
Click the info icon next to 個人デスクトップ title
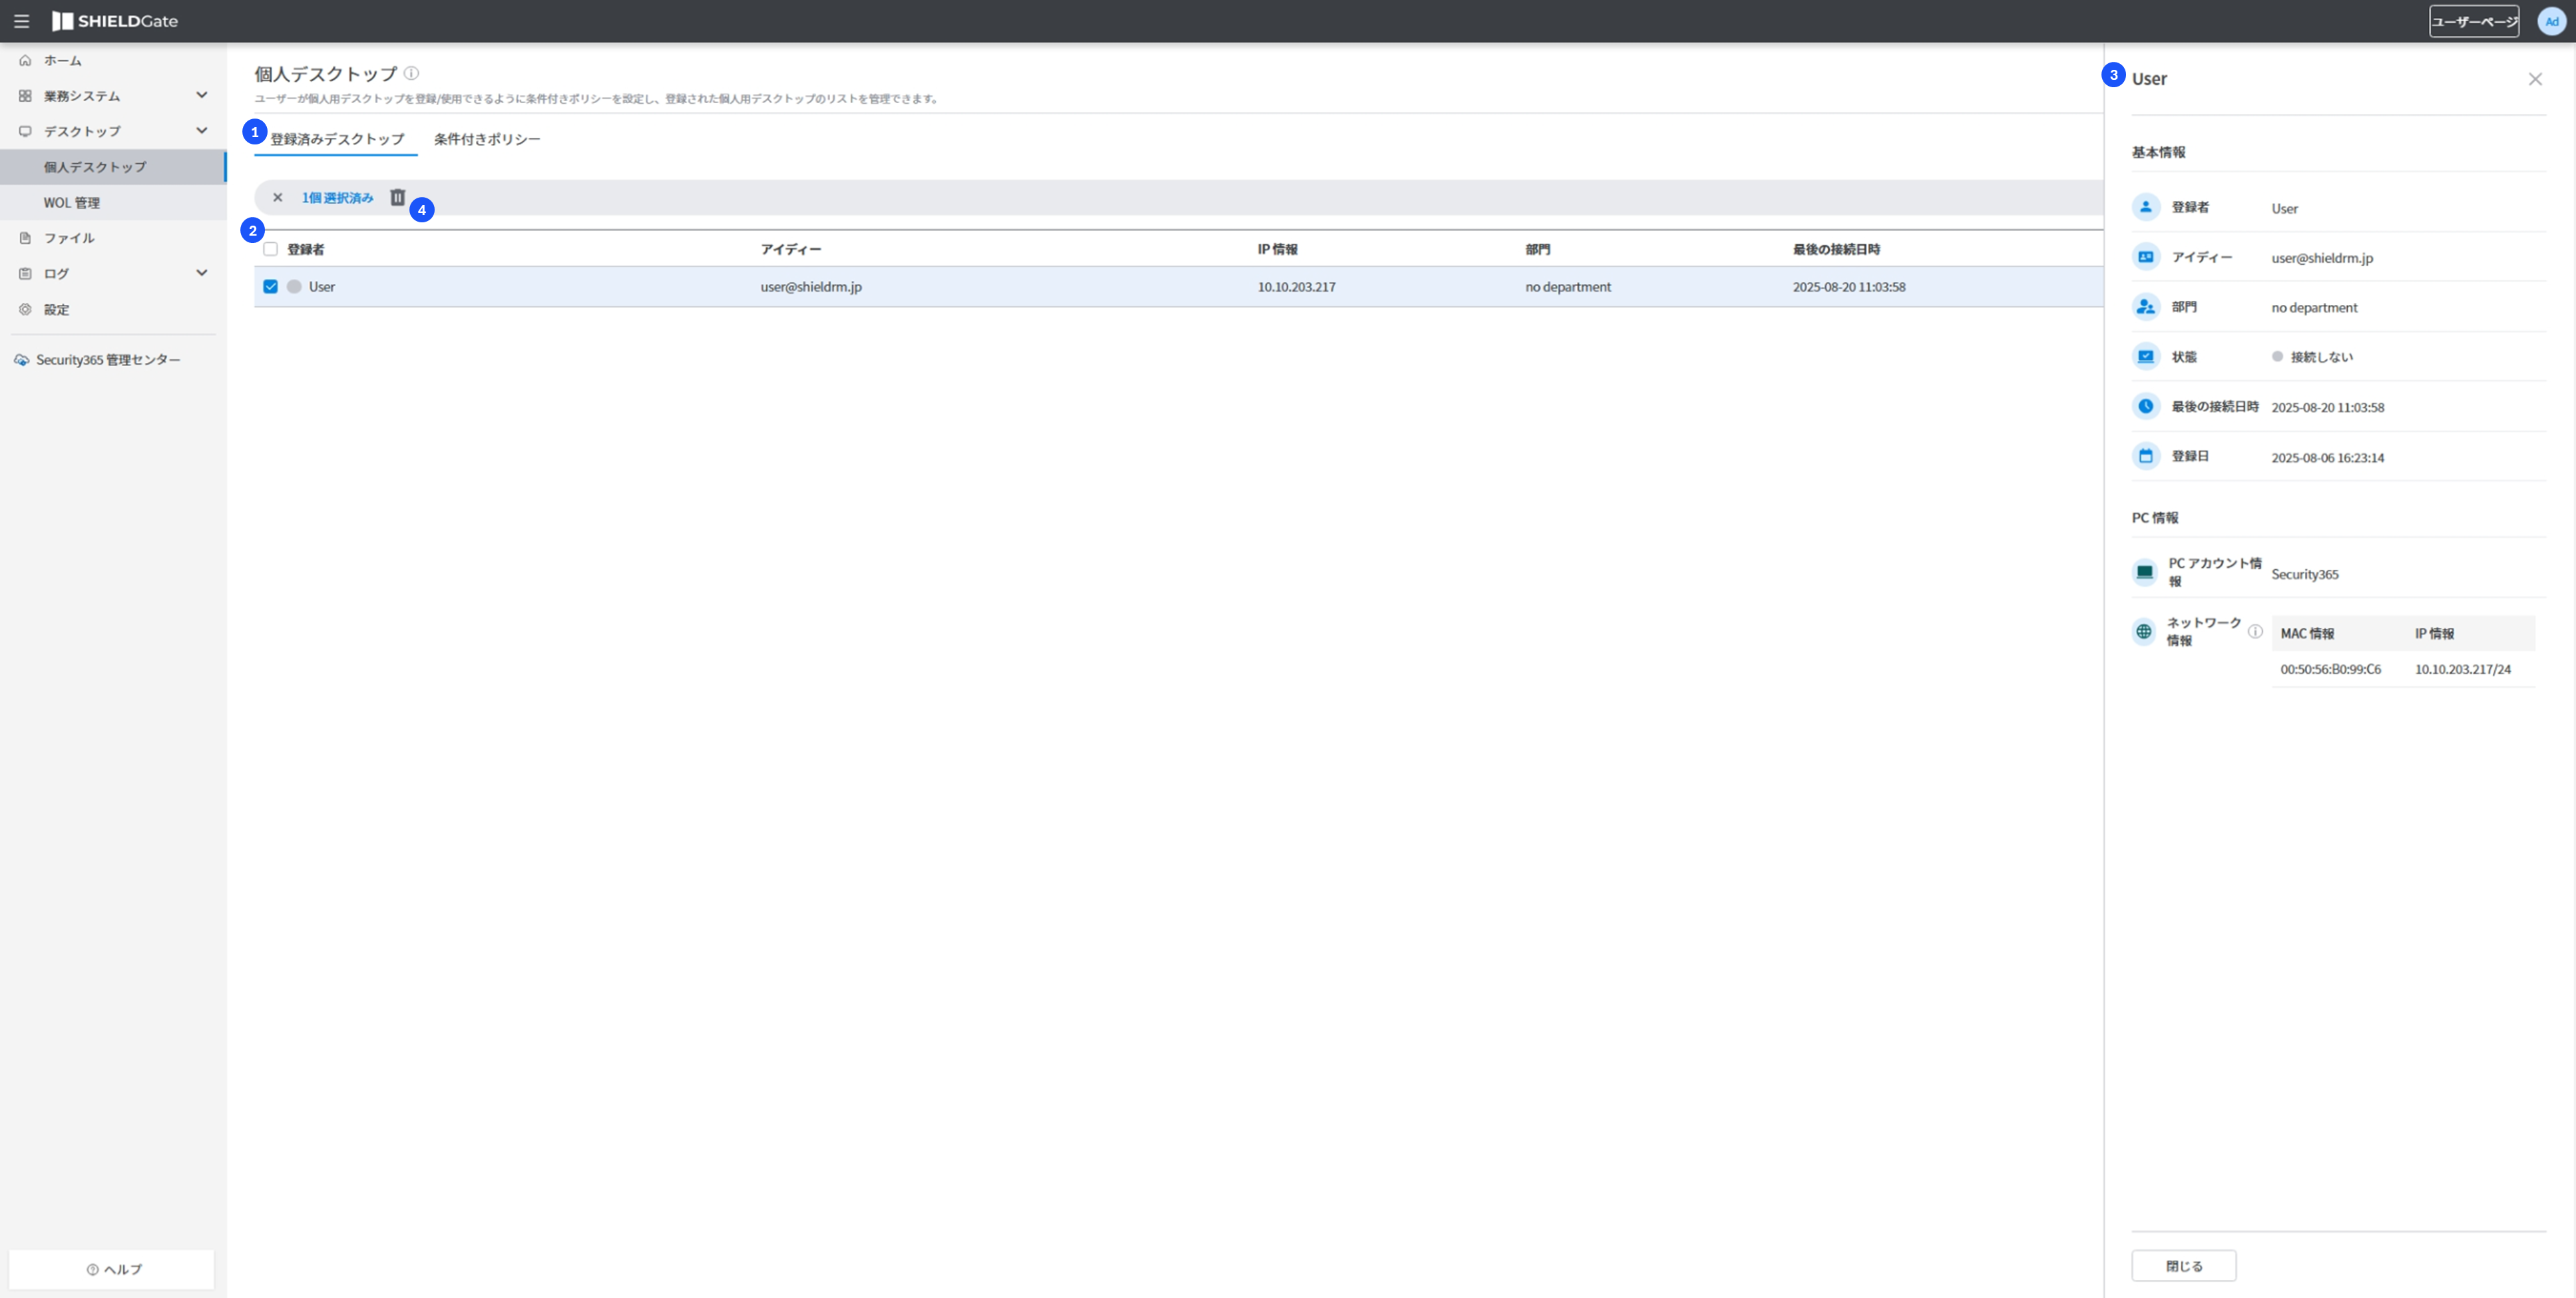click(411, 73)
